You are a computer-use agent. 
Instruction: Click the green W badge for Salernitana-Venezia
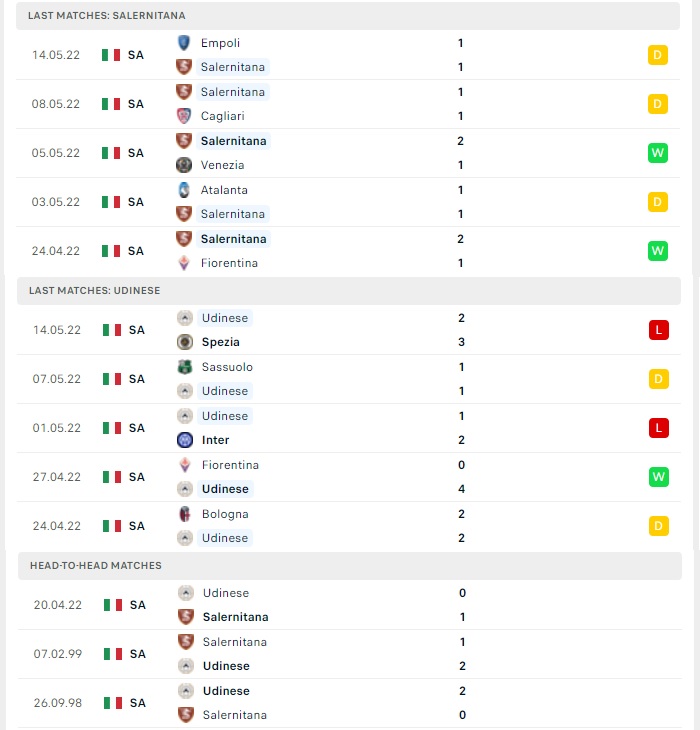(658, 153)
